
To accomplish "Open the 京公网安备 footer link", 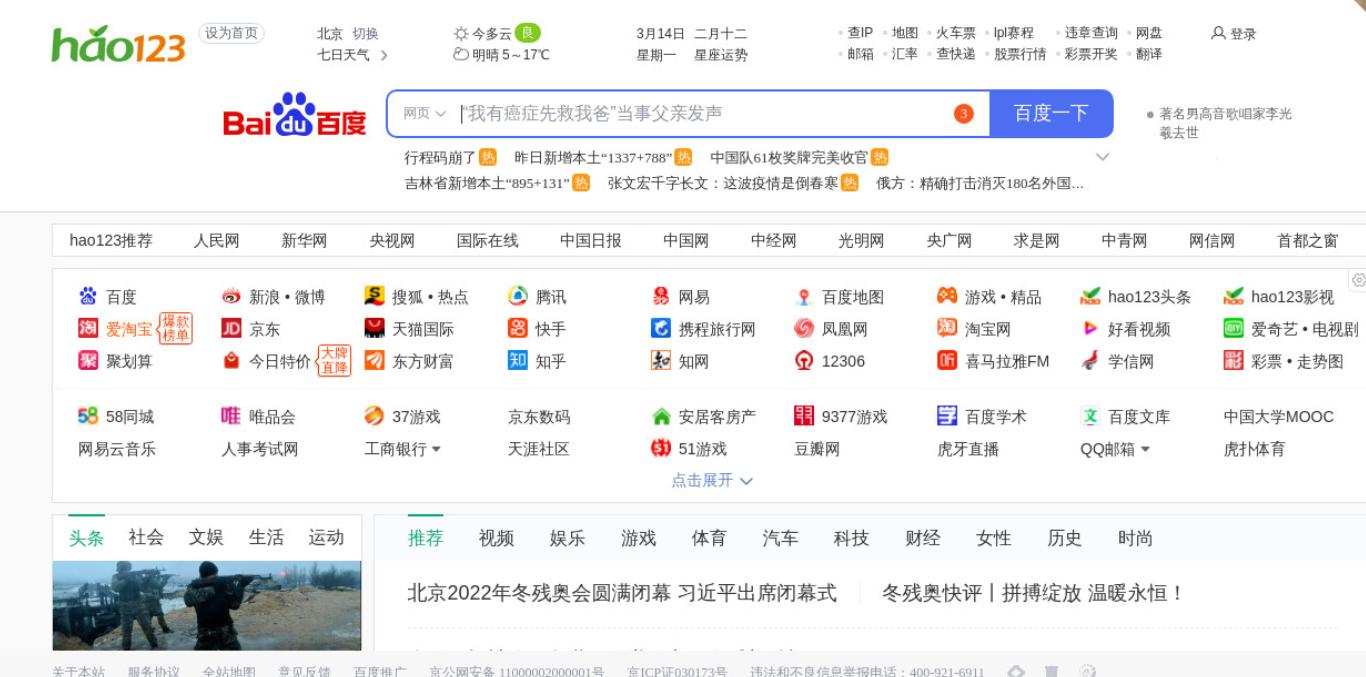I will point(516,671).
